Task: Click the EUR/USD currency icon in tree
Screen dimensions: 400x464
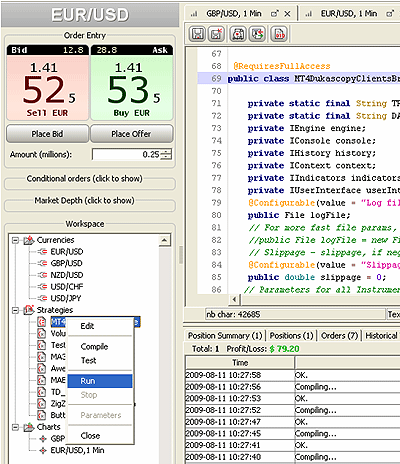Action: tap(42, 252)
